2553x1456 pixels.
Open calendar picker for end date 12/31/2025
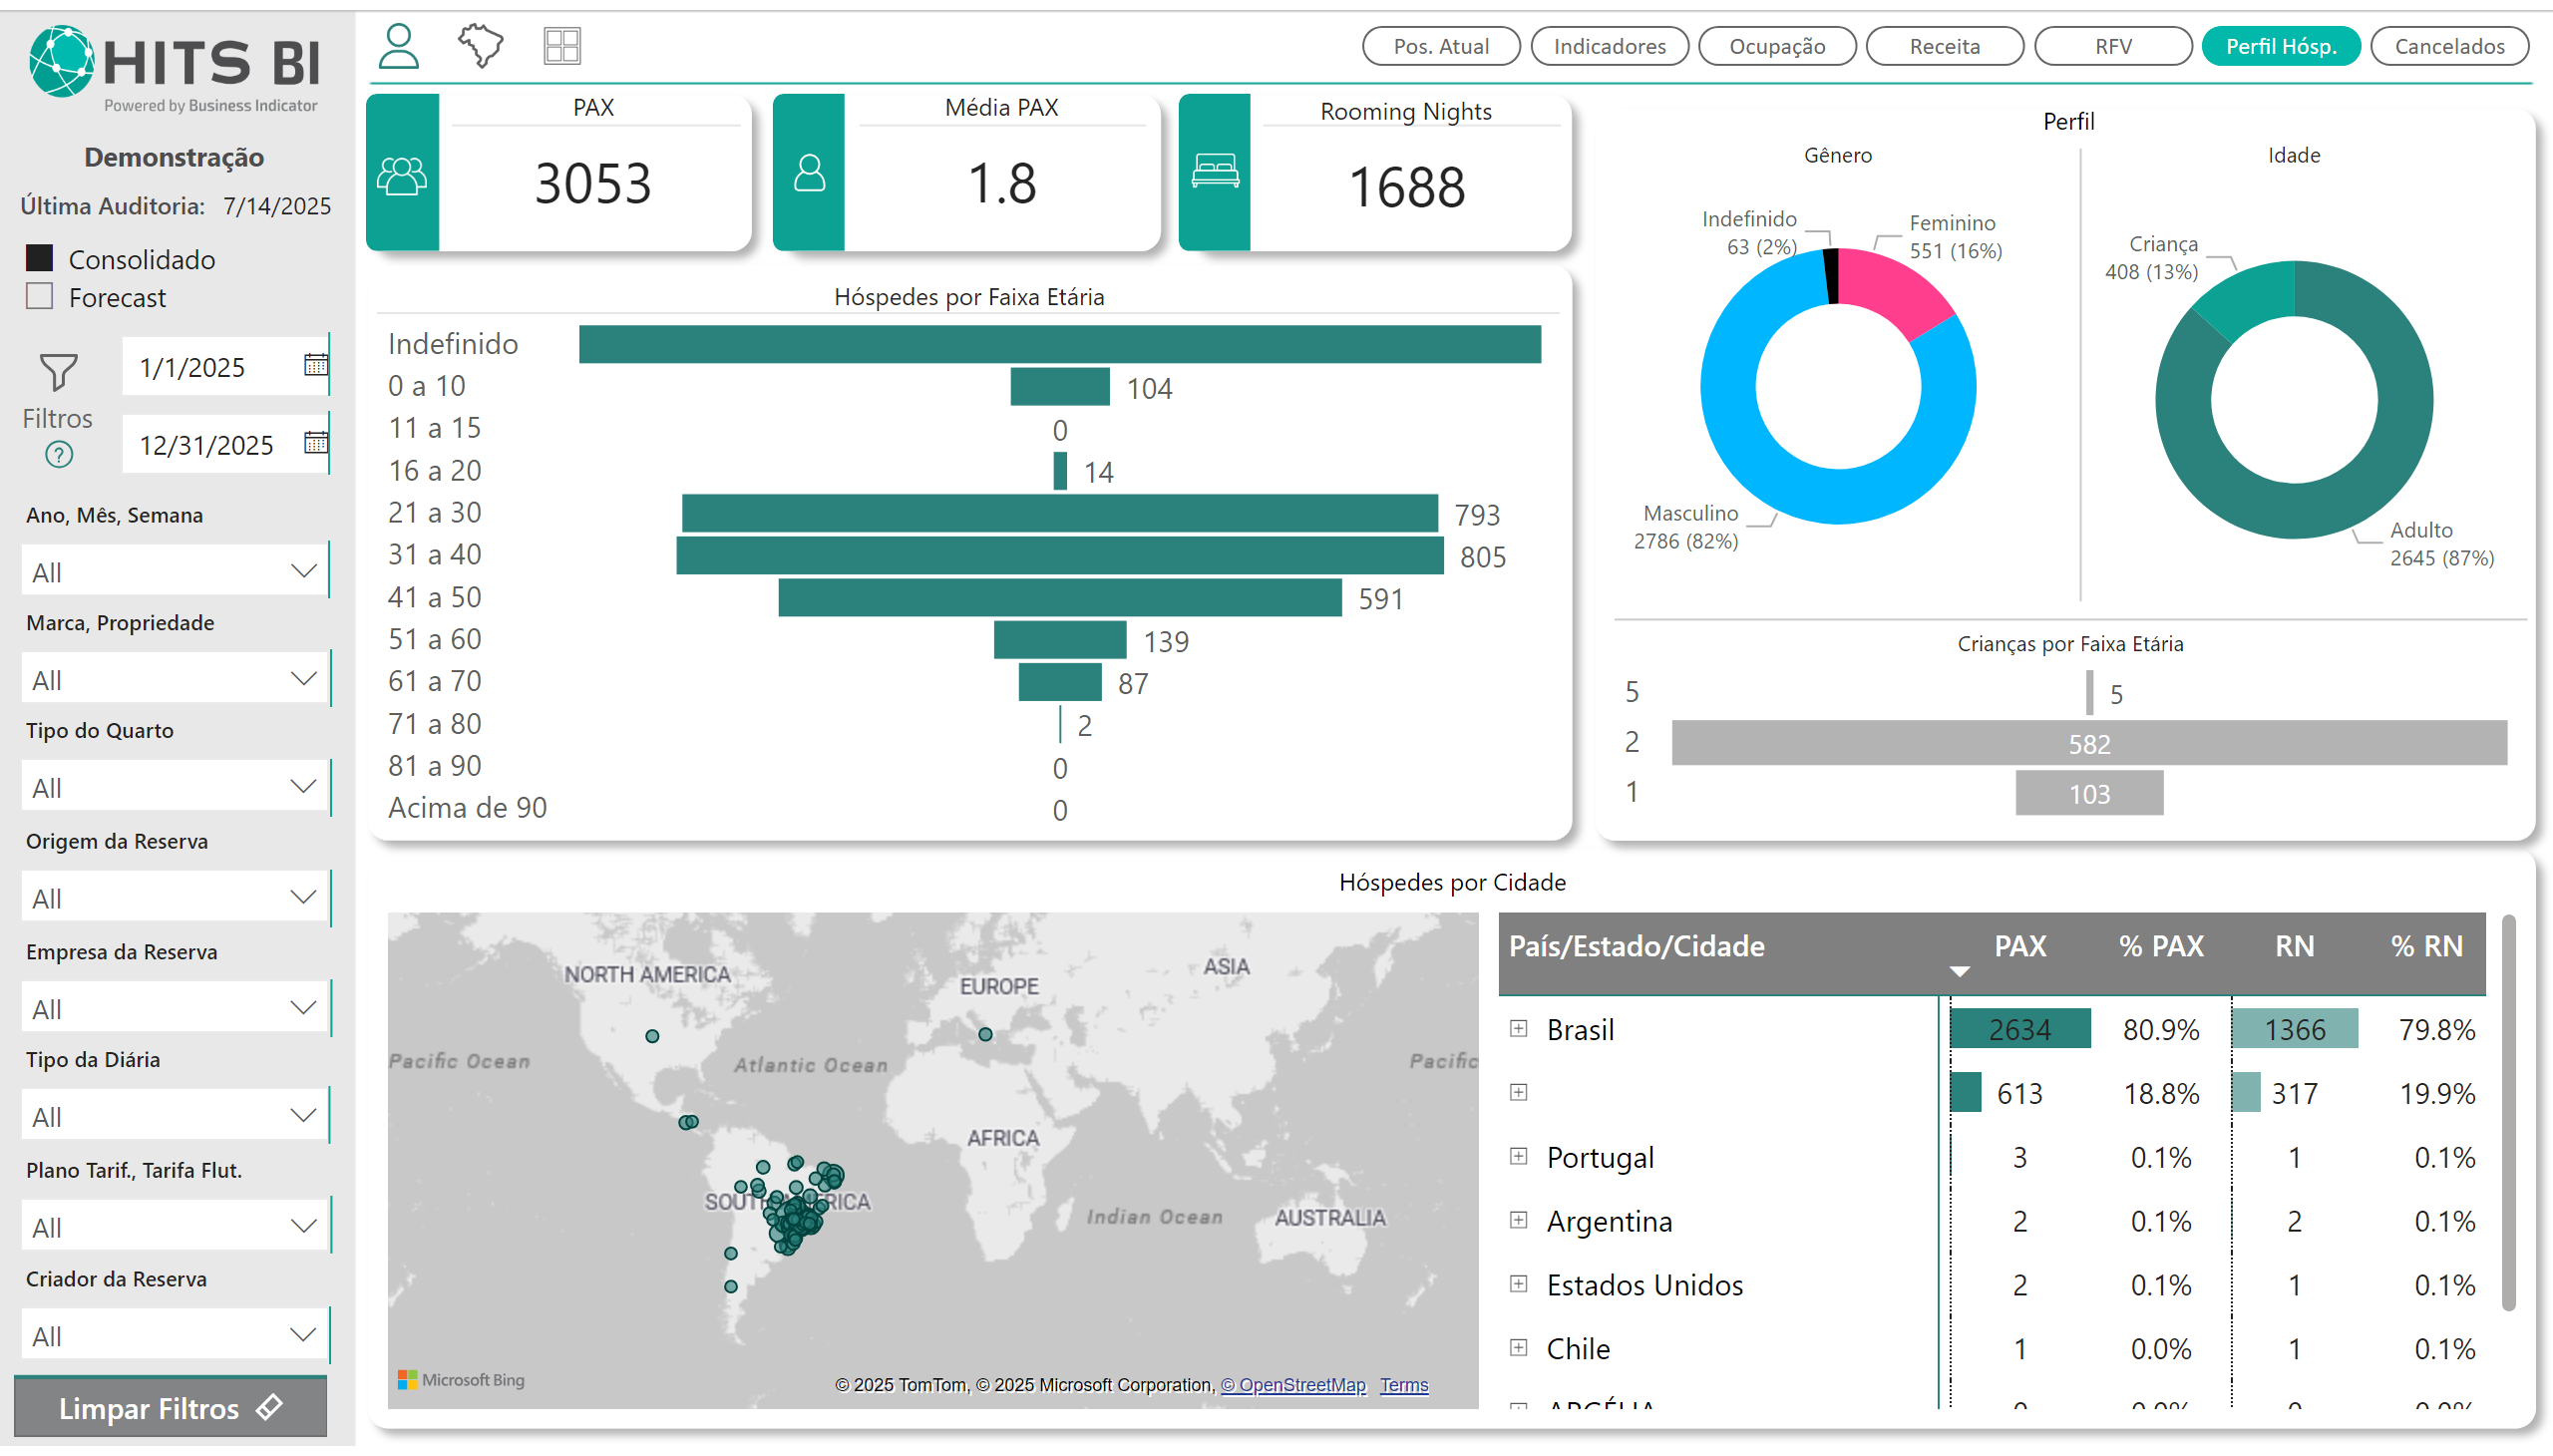315,443
